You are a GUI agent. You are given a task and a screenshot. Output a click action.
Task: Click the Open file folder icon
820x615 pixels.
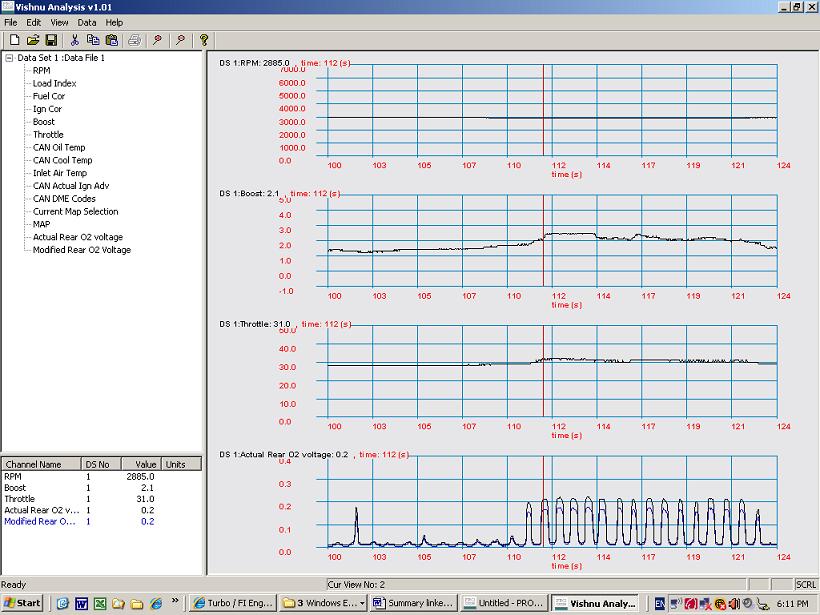pyautogui.click(x=32, y=40)
